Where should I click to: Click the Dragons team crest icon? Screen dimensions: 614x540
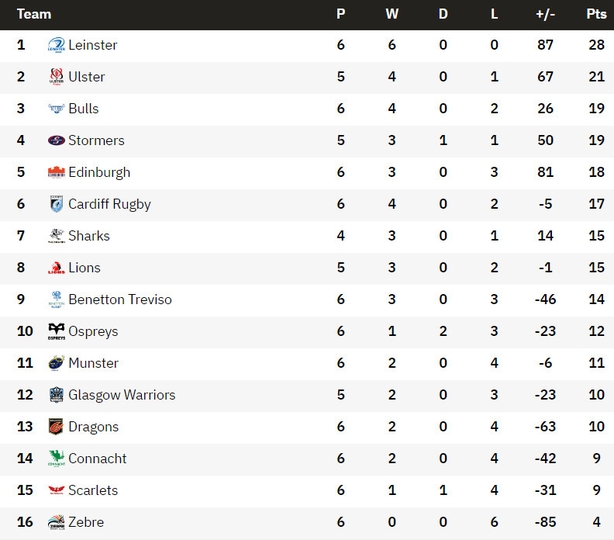point(56,427)
